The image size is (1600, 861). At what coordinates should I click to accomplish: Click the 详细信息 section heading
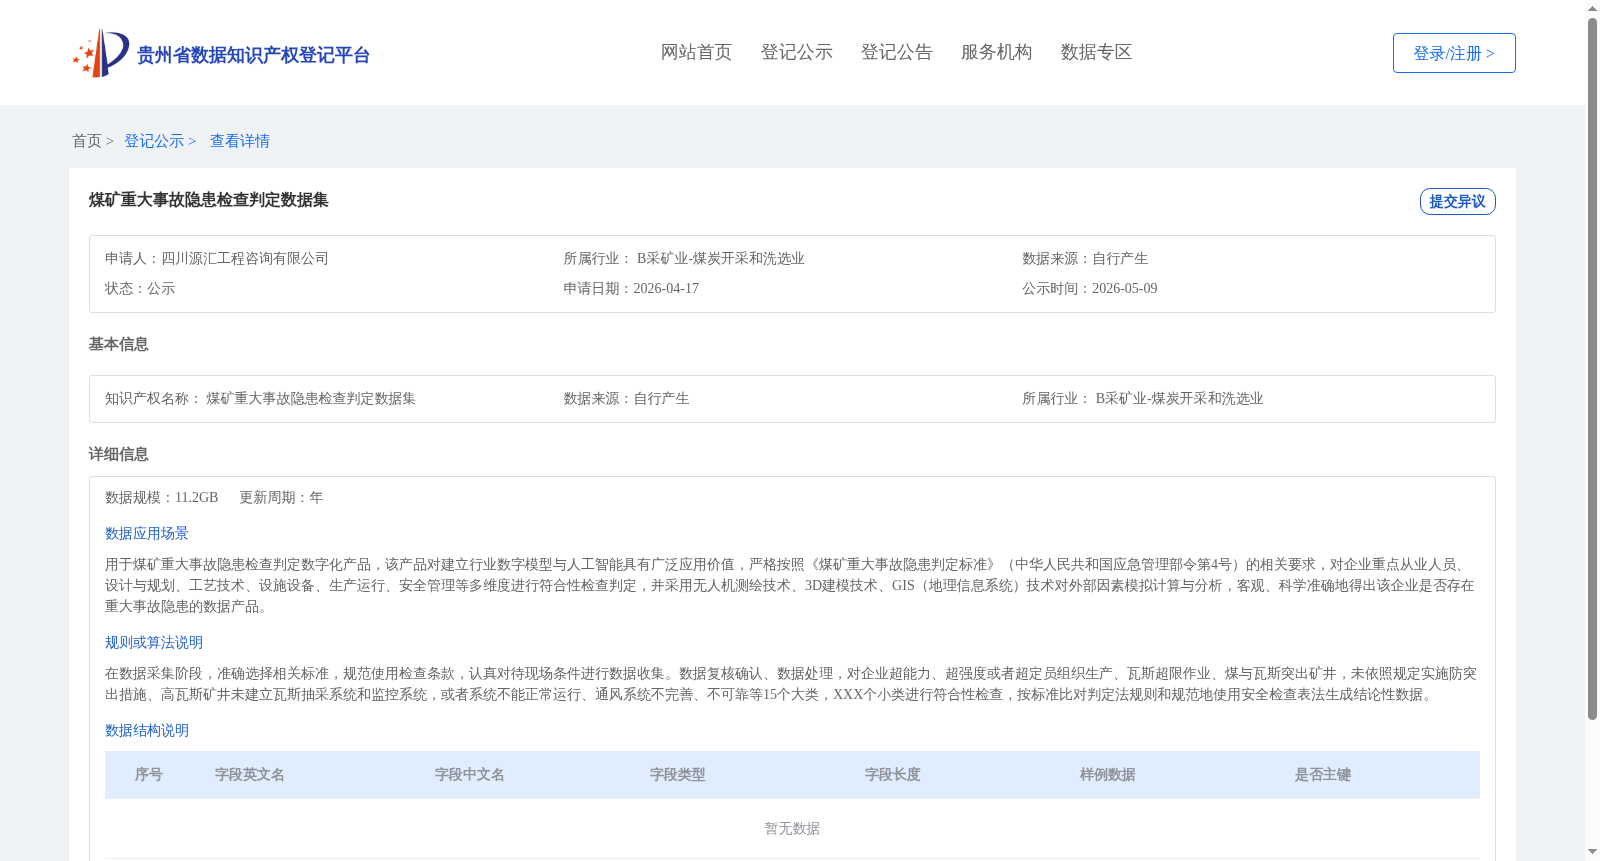pos(118,454)
